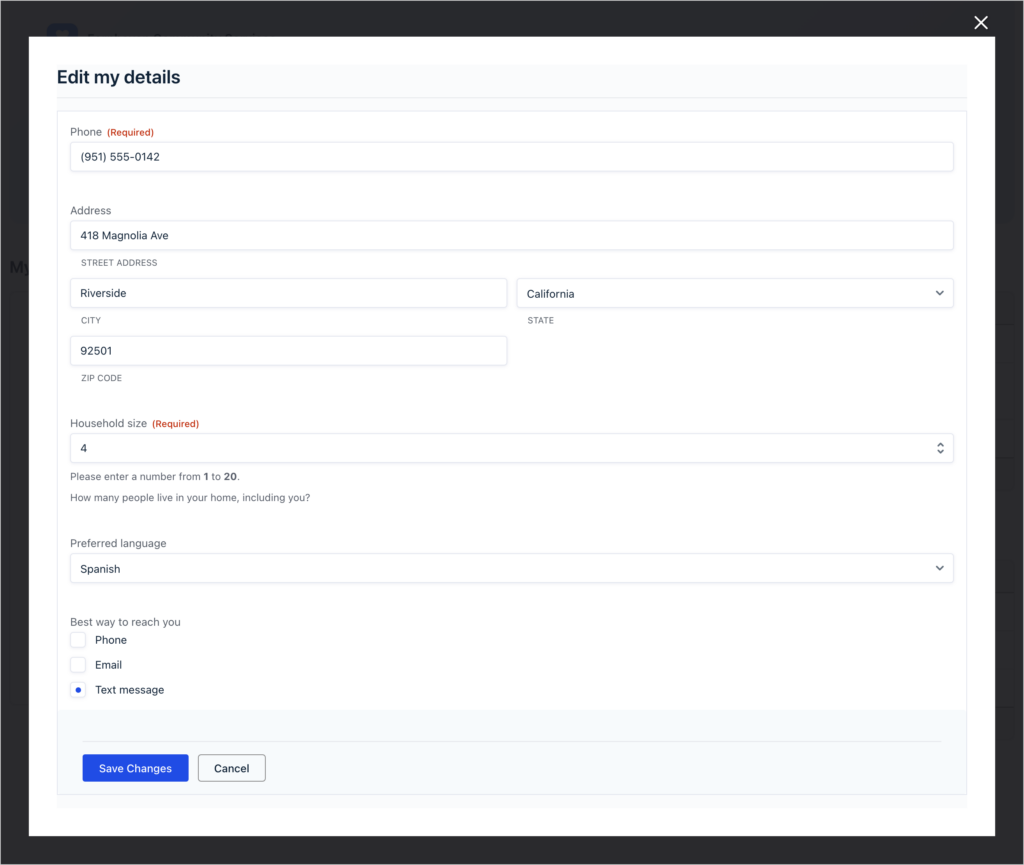Viewport: 1024px width, 865px height.
Task: Select Text message contact option
Action: (78, 689)
